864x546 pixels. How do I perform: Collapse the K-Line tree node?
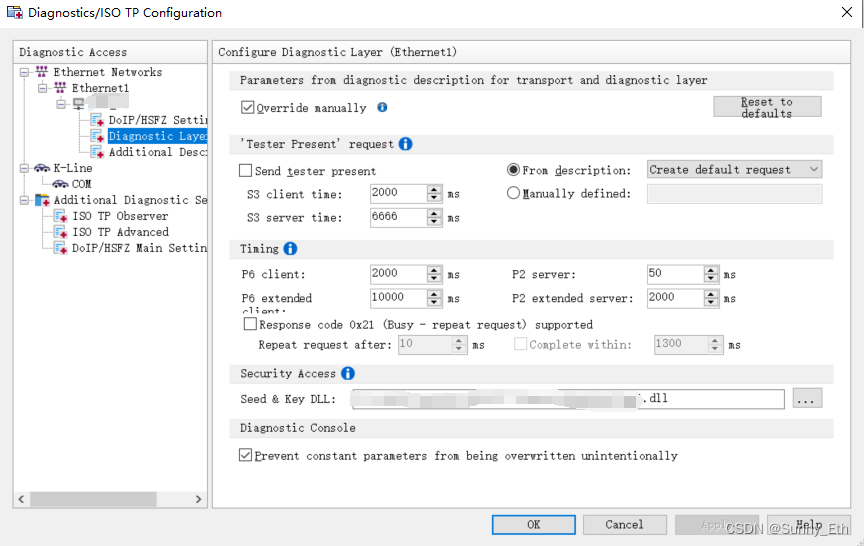pos(24,168)
